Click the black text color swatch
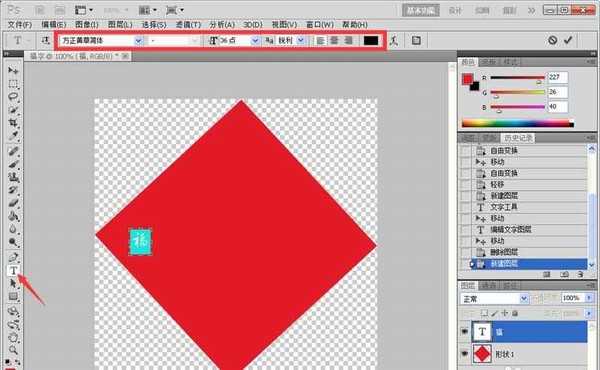 (371, 41)
